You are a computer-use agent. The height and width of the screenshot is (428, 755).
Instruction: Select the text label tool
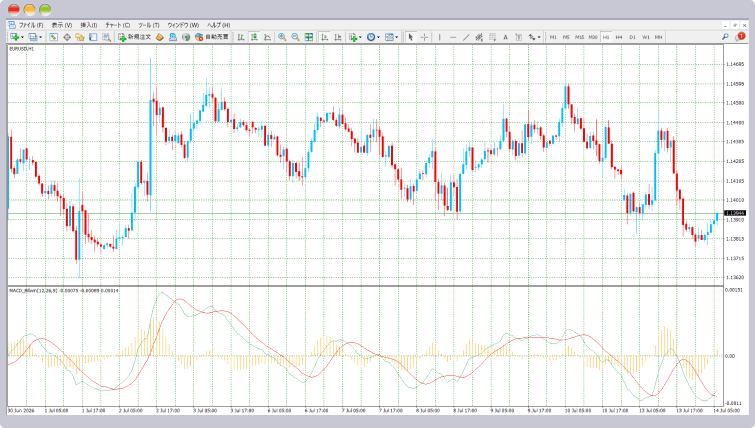[519, 37]
